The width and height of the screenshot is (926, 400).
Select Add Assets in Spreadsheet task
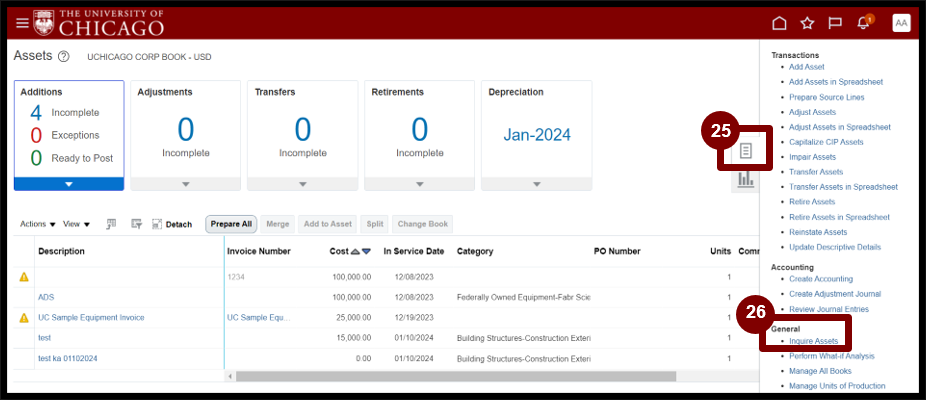click(836, 82)
